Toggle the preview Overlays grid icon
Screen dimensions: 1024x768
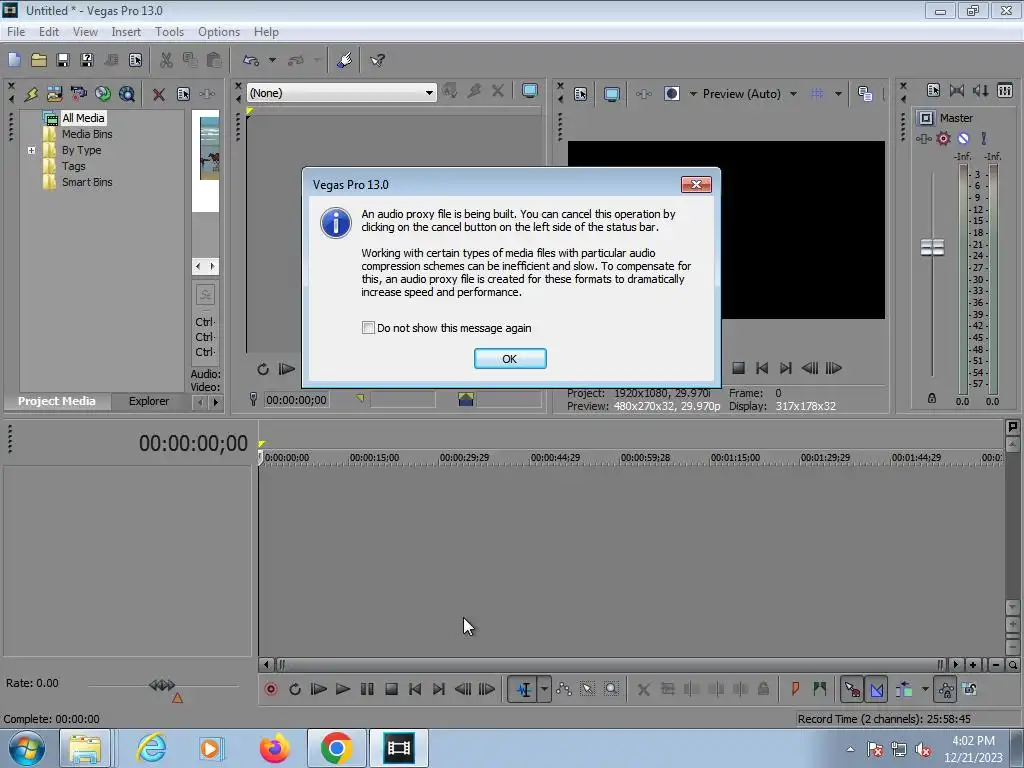pyautogui.click(x=817, y=94)
